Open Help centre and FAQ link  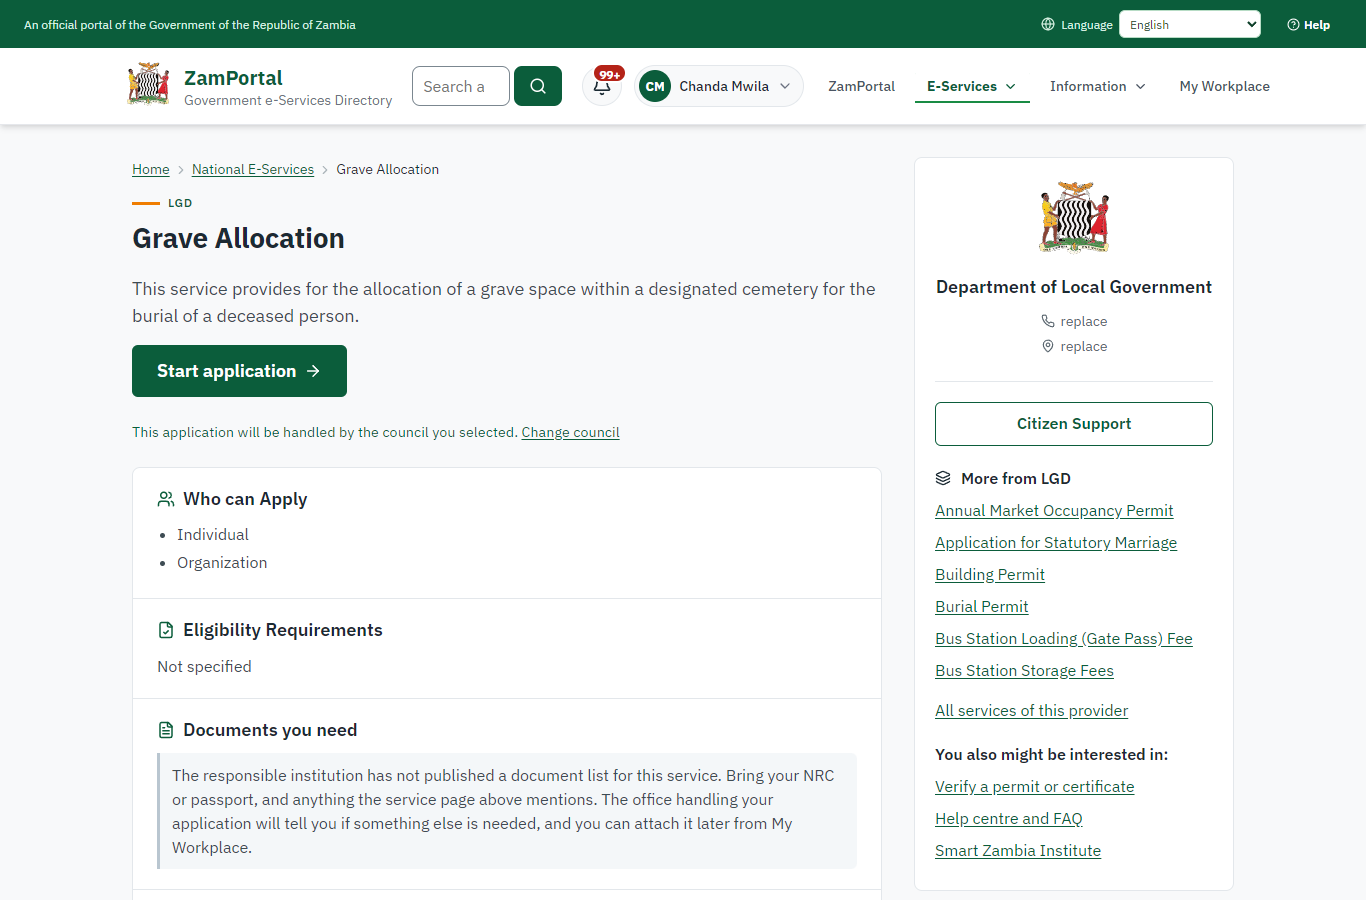click(1009, 818)
